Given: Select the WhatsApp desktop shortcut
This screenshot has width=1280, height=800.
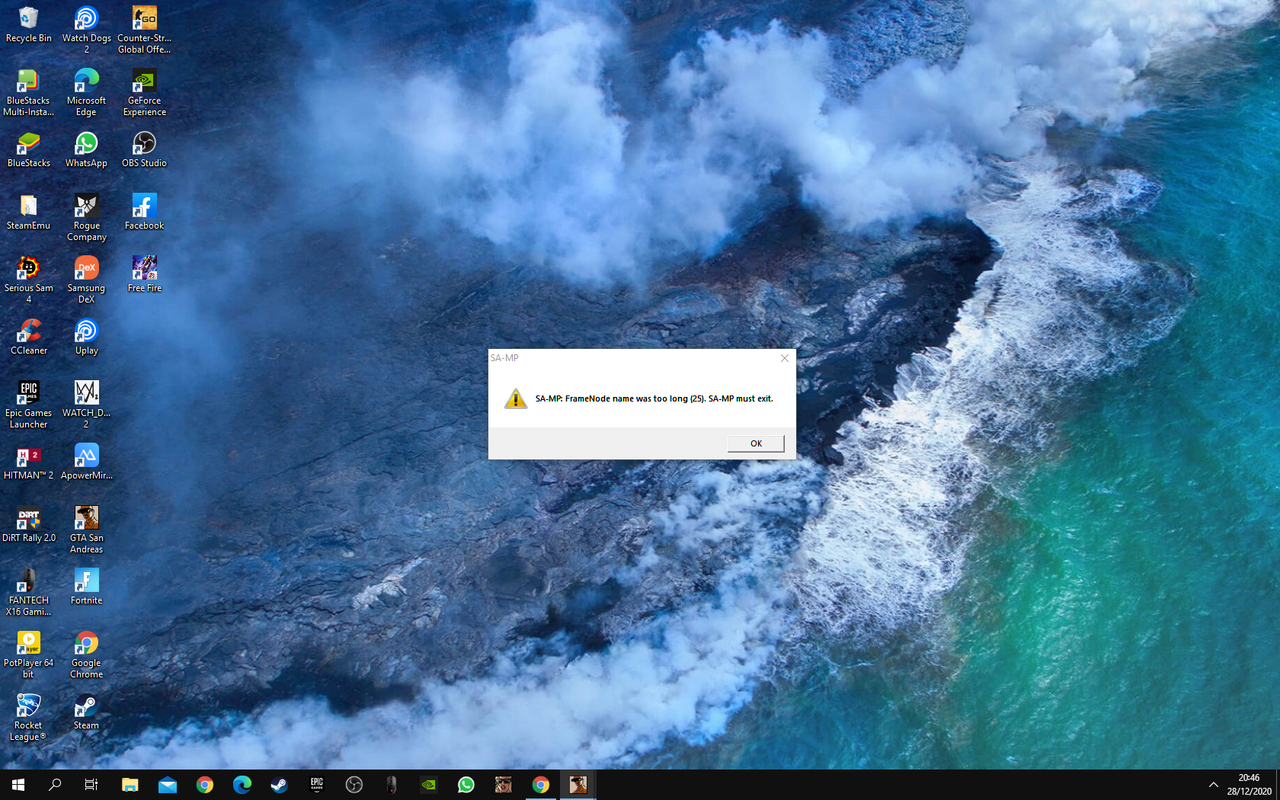Looking at the screenshot, I should 86,150.
